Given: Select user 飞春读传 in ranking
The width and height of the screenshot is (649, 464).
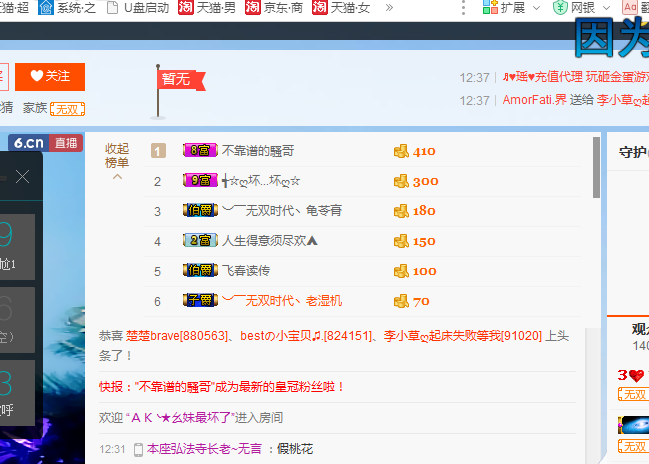Looking at the screenshot, I should click(246, 271).
